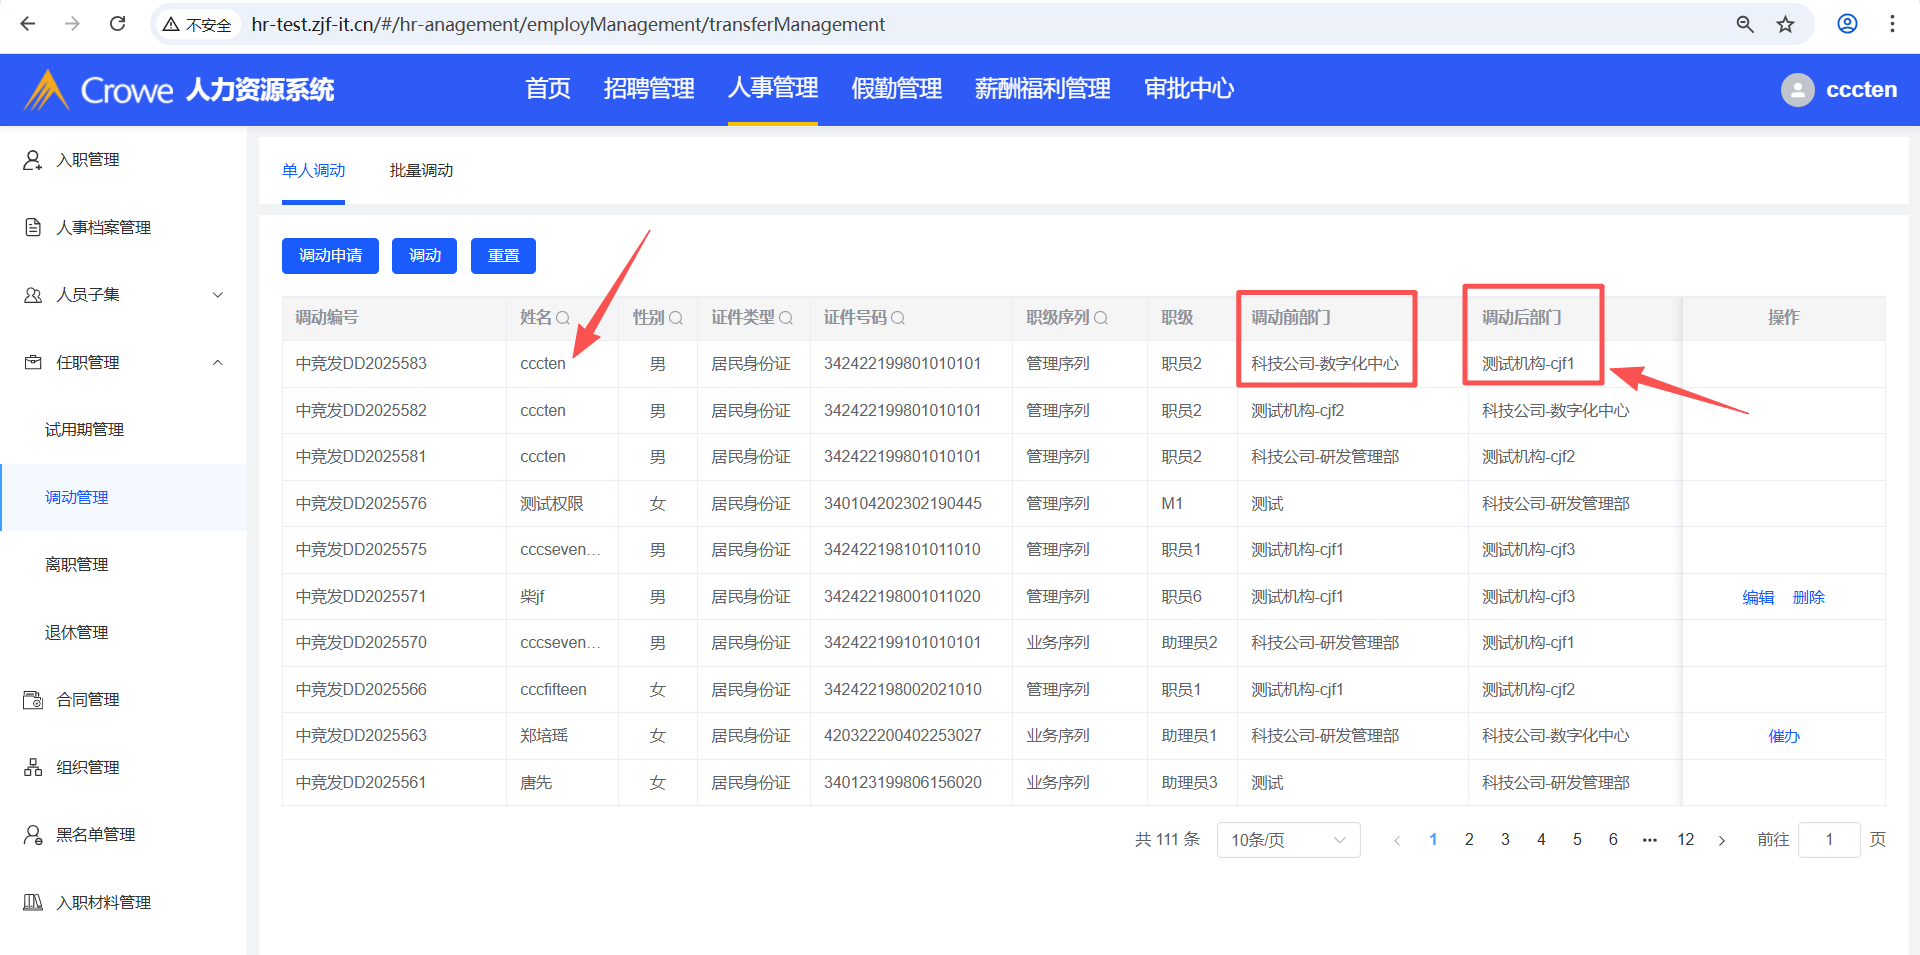Viewport: 1920px width, 955px height.
Task: Bookmark this page with the star icon
Action: [x=1785, y=24]
